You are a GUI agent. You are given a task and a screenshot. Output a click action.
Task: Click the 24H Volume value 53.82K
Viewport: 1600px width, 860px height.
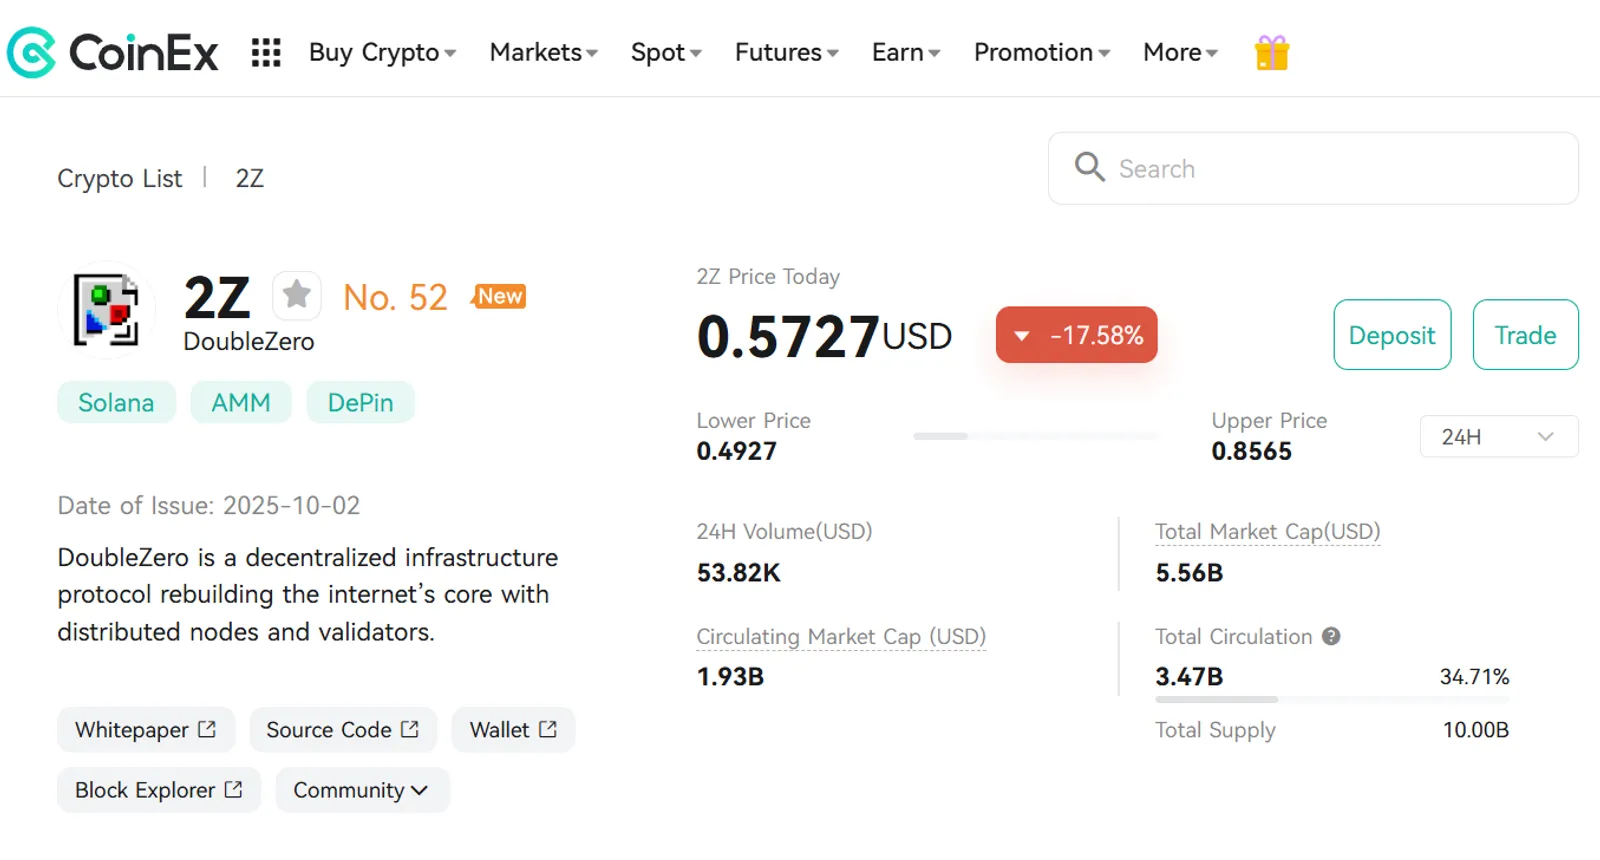[738, 573]
